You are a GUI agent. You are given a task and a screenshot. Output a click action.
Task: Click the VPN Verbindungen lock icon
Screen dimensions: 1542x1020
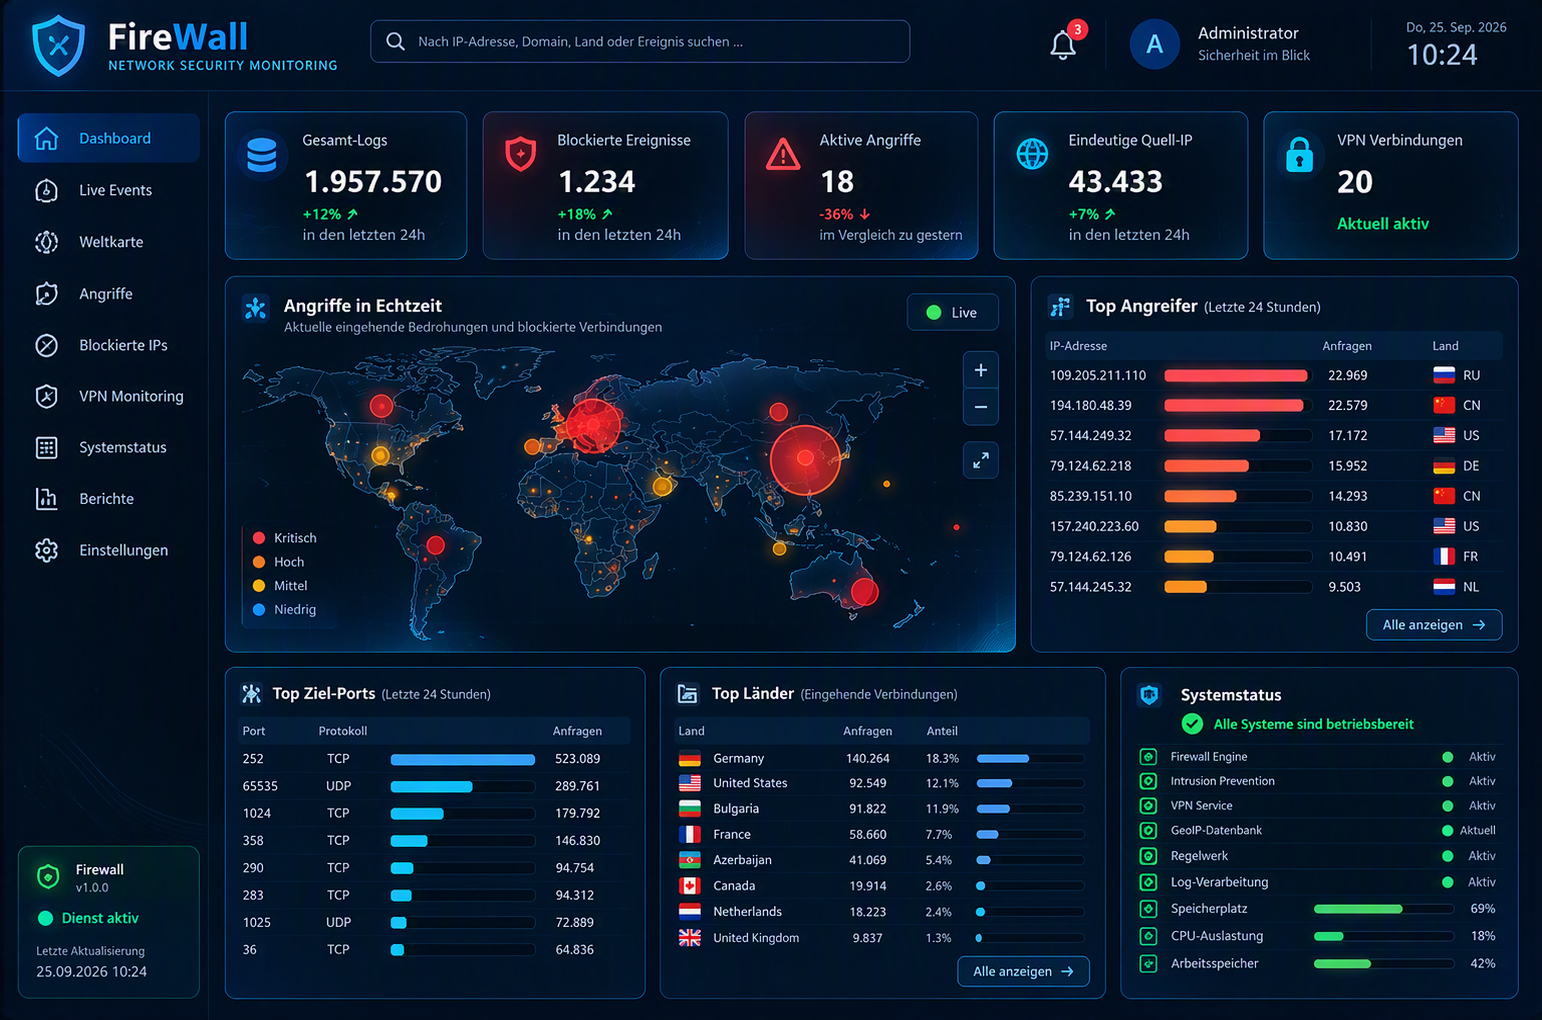pos(1299,154)
